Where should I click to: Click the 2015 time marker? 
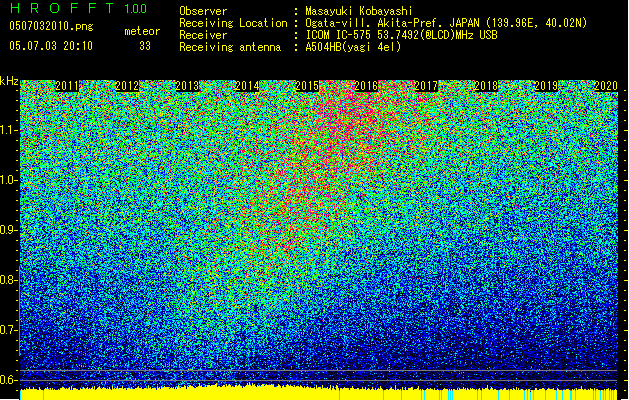pyautogui.click(x=307, y=86)
